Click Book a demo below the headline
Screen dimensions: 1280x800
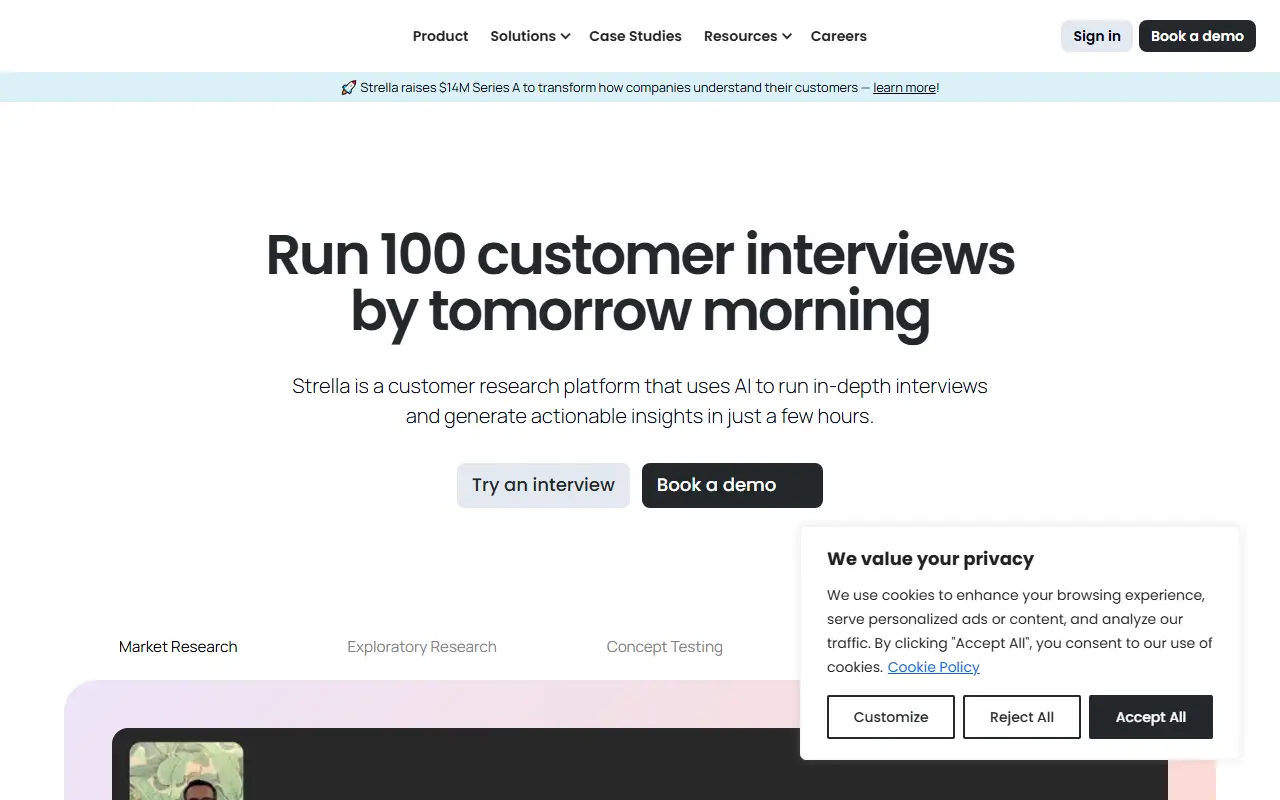[x=732, y=485]
